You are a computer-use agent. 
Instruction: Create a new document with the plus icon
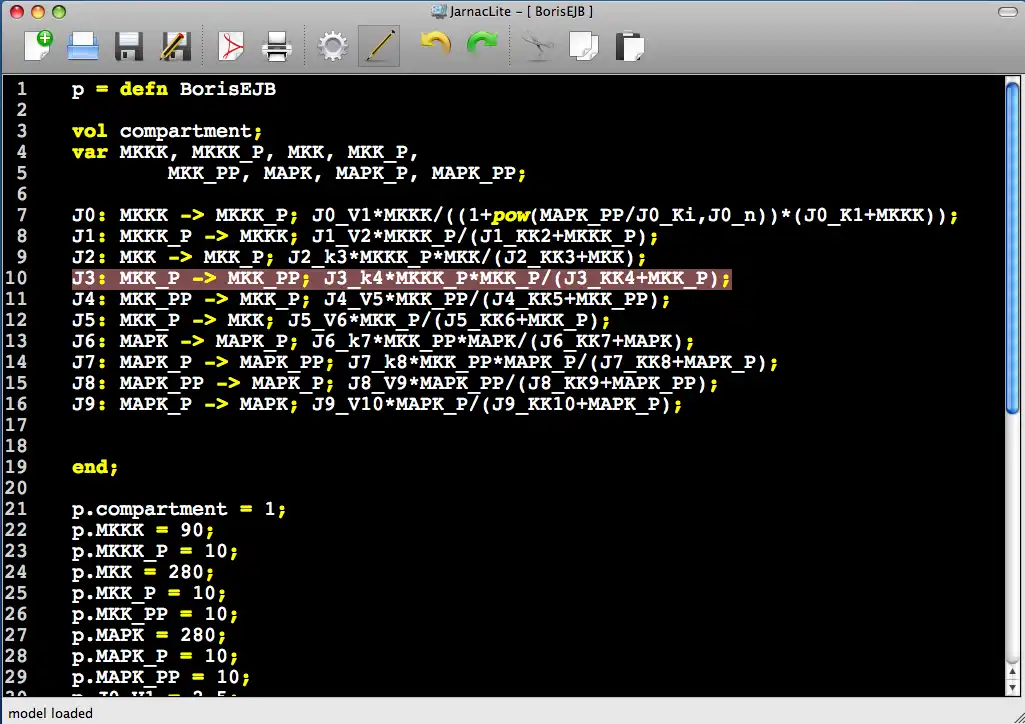(38, 46)
